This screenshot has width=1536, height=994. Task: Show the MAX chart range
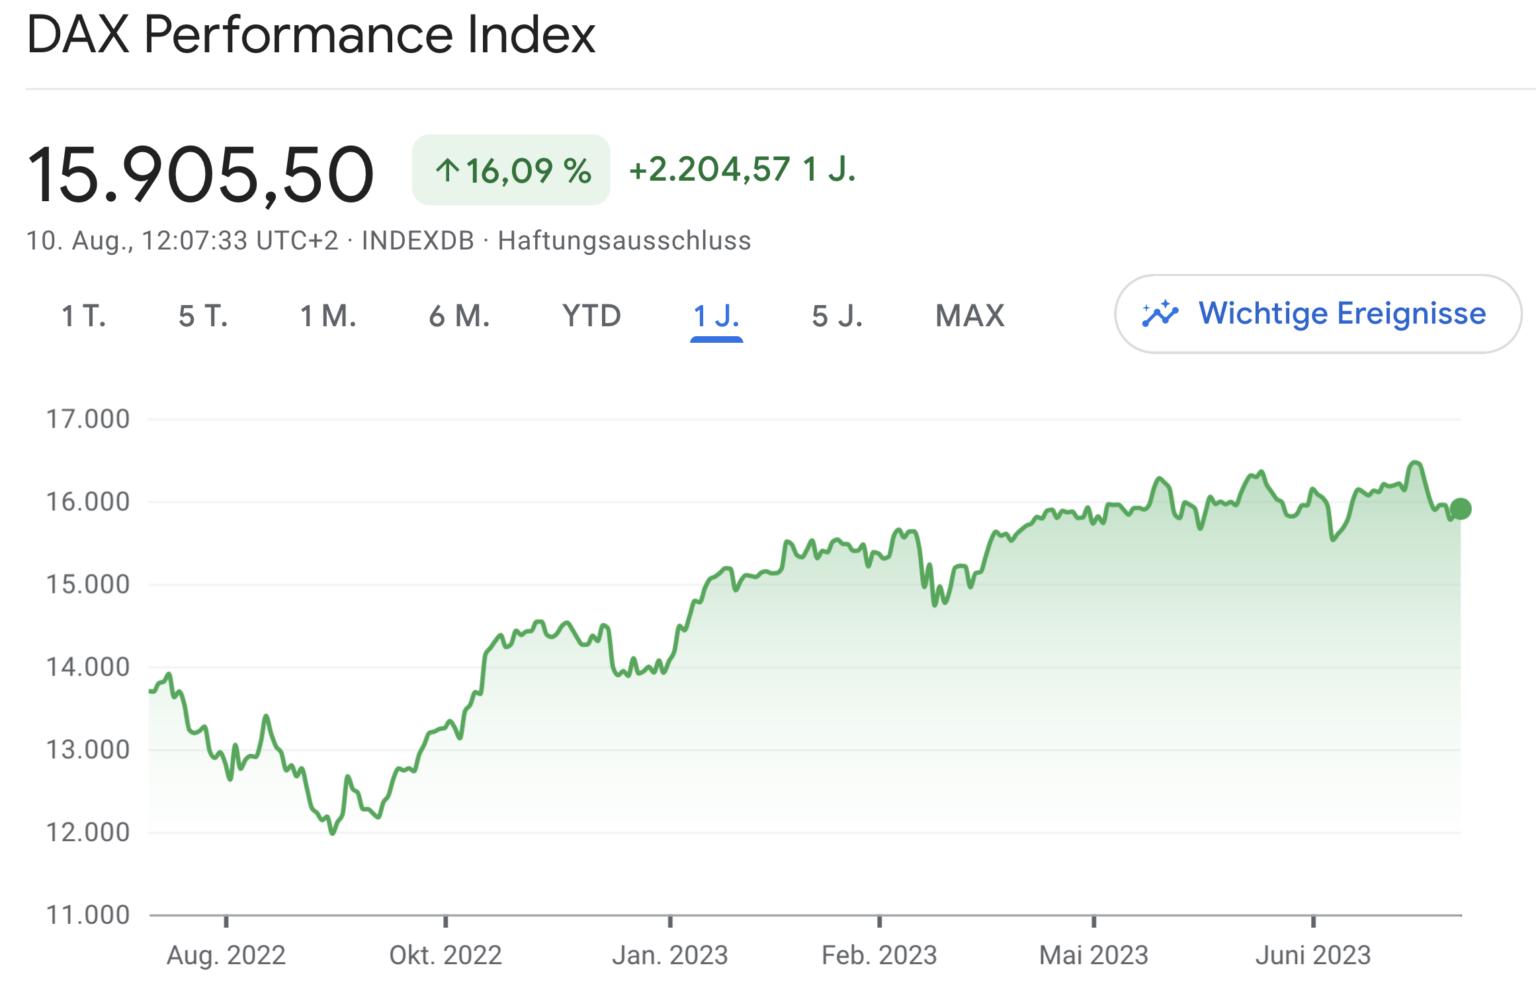click(970, 316)
